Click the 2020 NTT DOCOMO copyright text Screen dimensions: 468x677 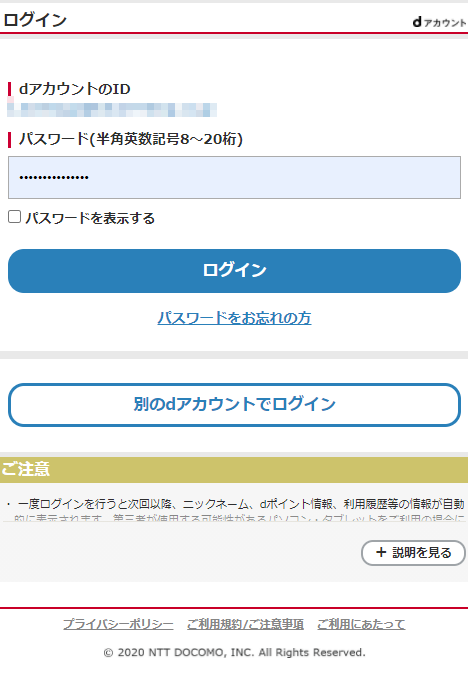tap(234, 652)
